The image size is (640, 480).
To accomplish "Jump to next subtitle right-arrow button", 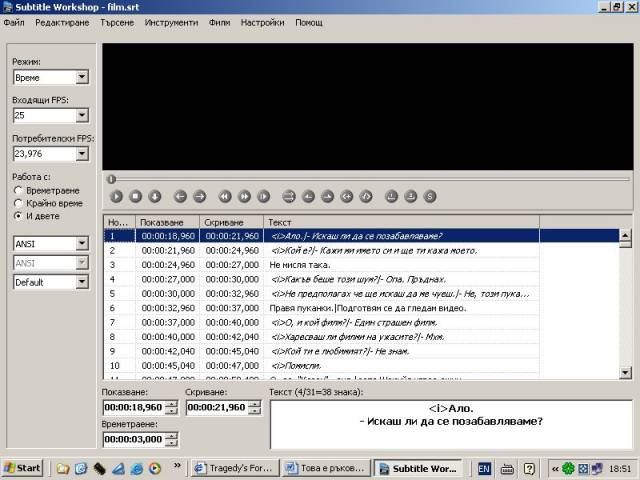I will point(199,197).
